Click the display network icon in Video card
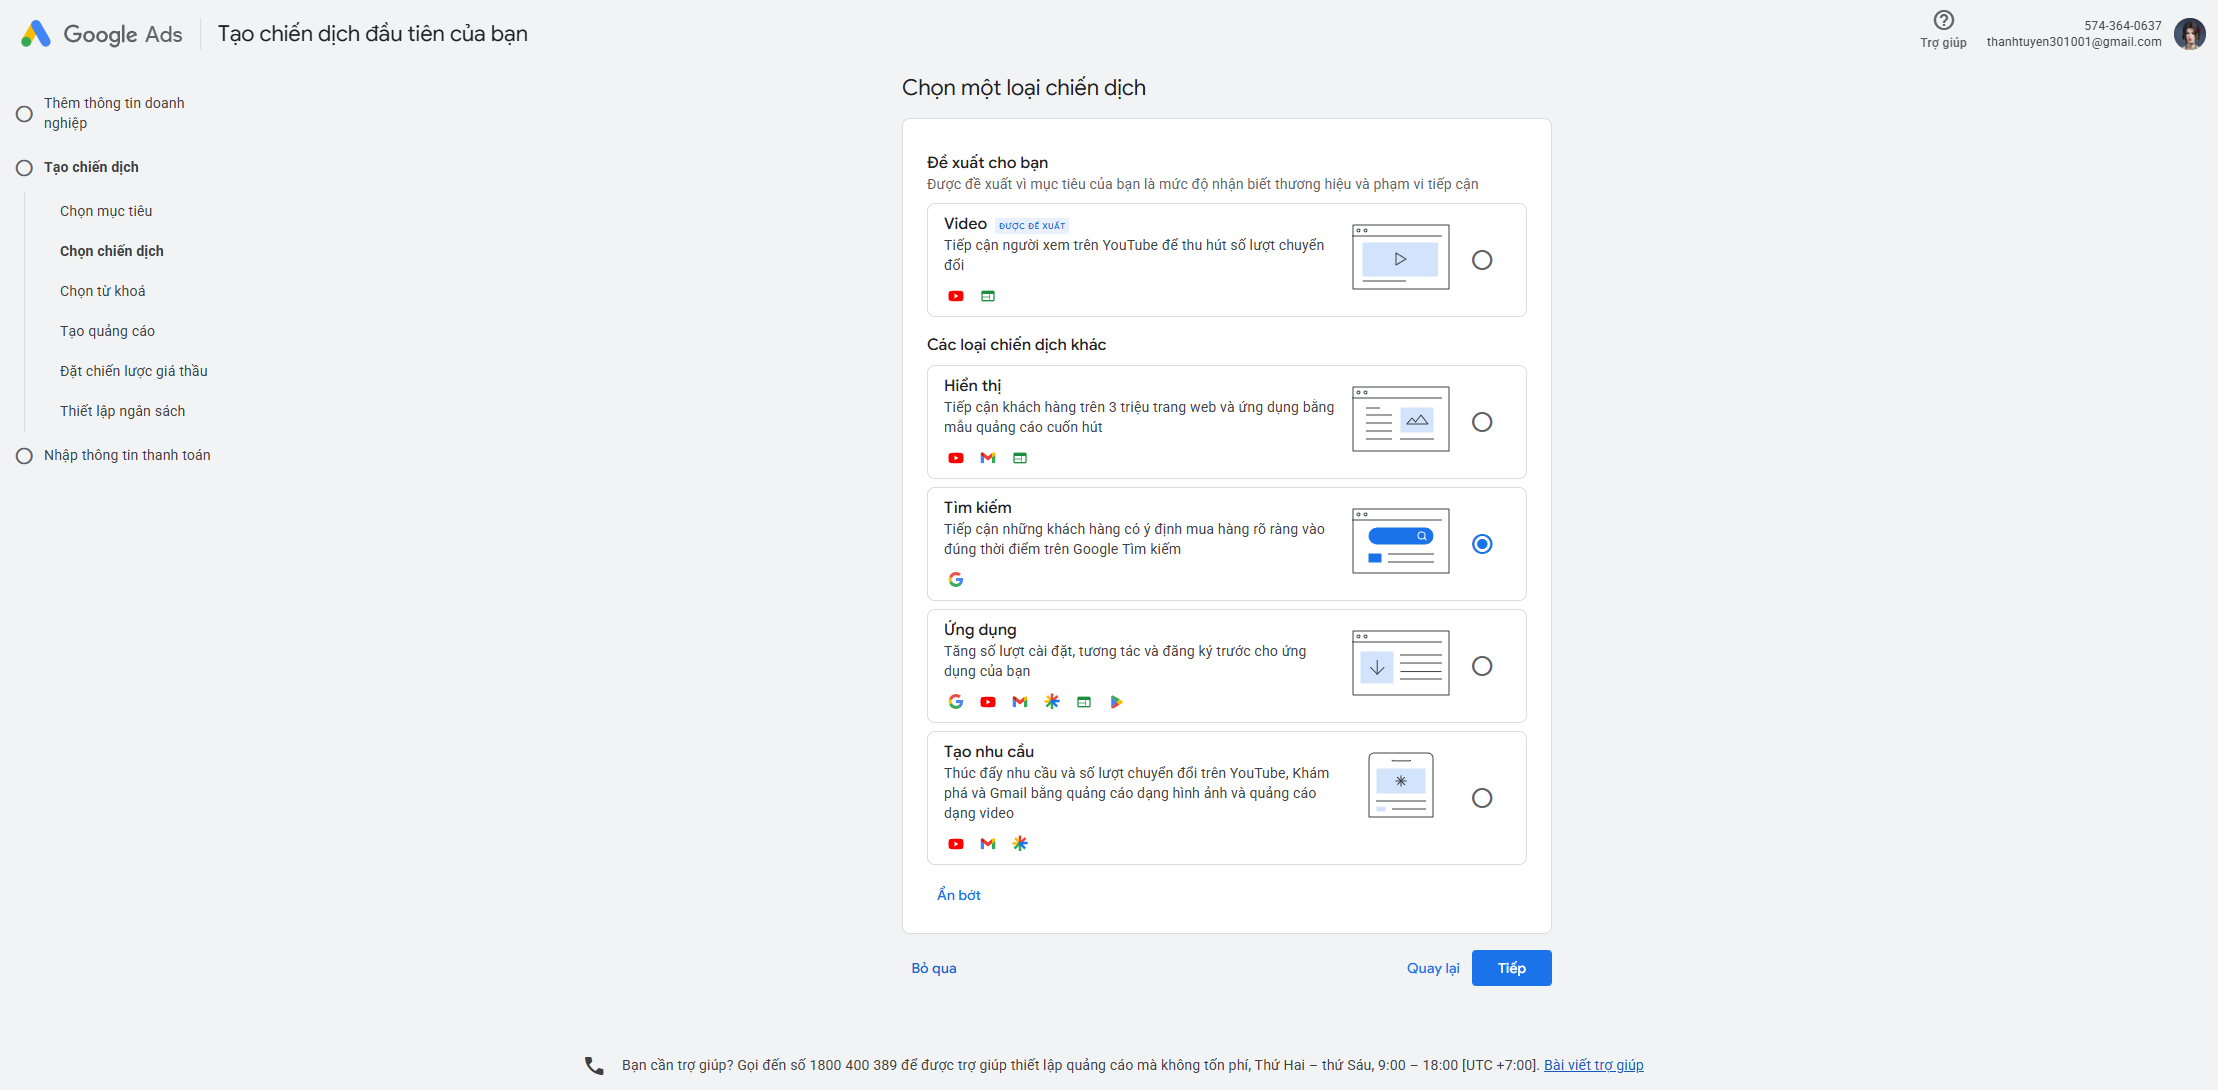The height and width of the screenshot is (1090, 2218). coord(988,296)
